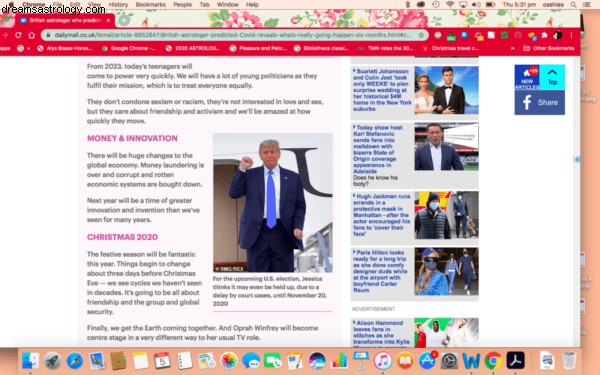Open the Bookmarks menu
The image size is (600, 375).
pos(151,5)
